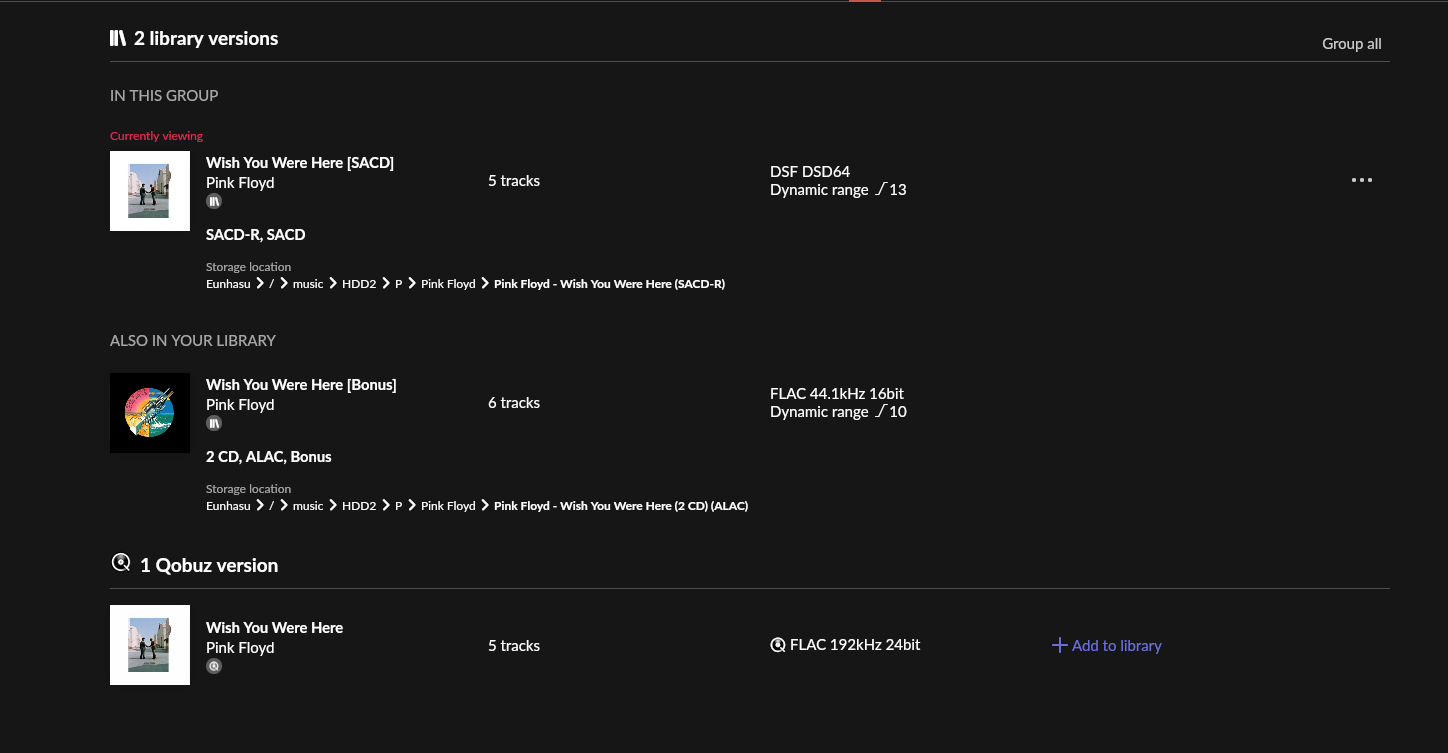This screenshot has height=753, width=1448.
Task: Click the library icon beside 2 library versions
Action: coord(118,39)
